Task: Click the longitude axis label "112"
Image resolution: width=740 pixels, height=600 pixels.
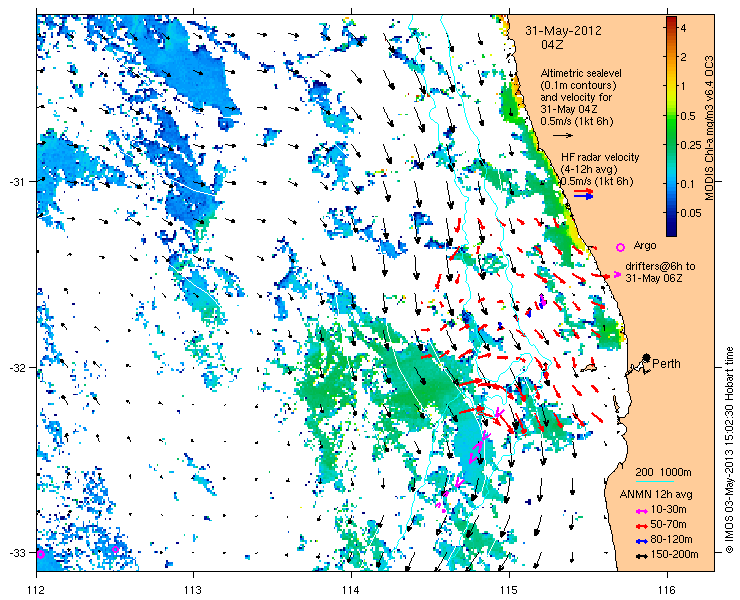Action: tap(36, 590)
